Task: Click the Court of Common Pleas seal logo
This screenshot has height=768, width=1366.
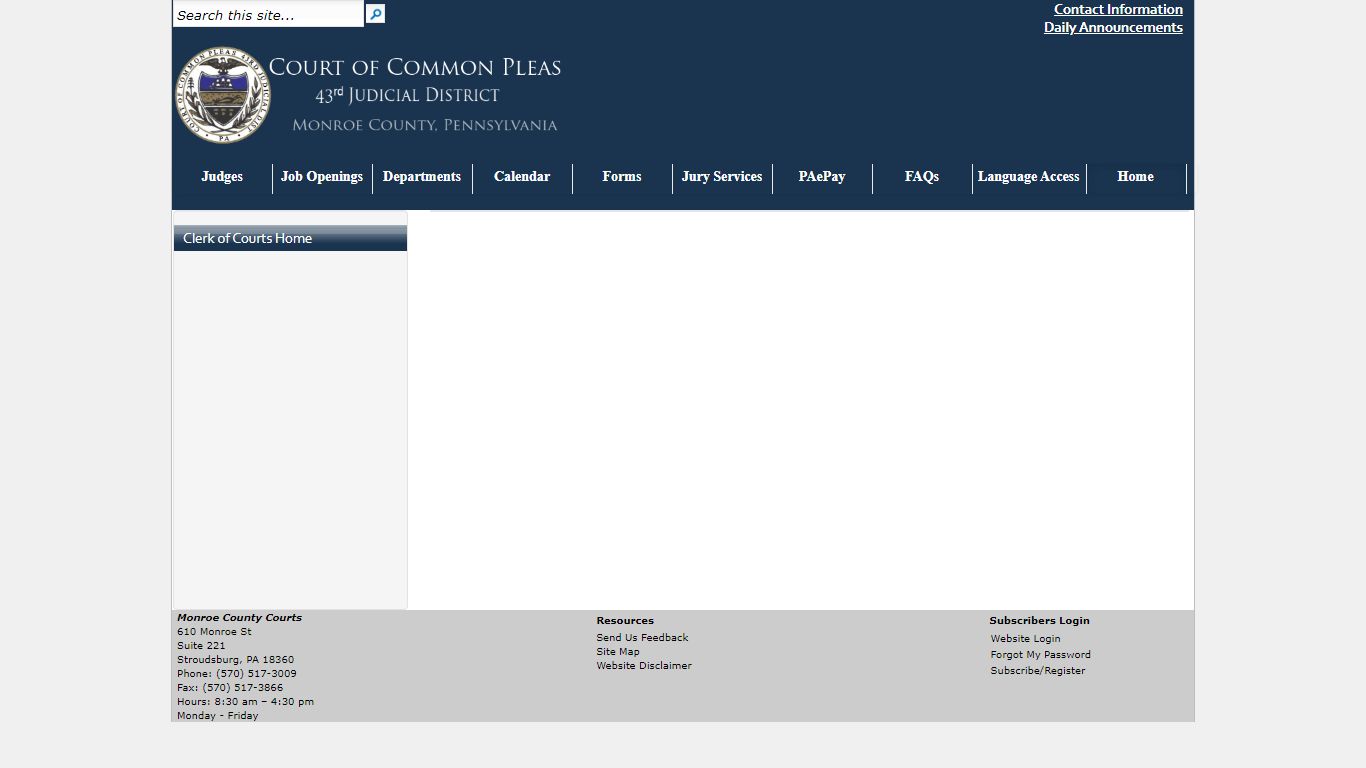Action: [x=223, y=95]
